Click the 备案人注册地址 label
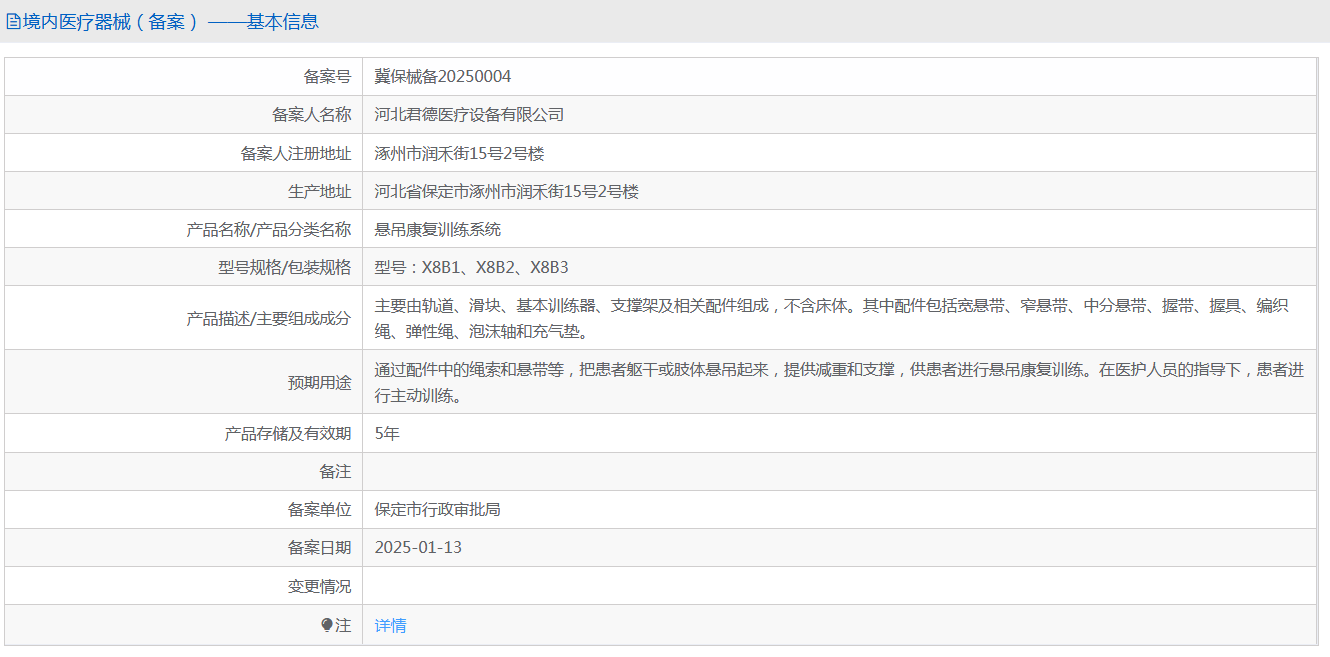1330x657 pixels. pos(296,153)
